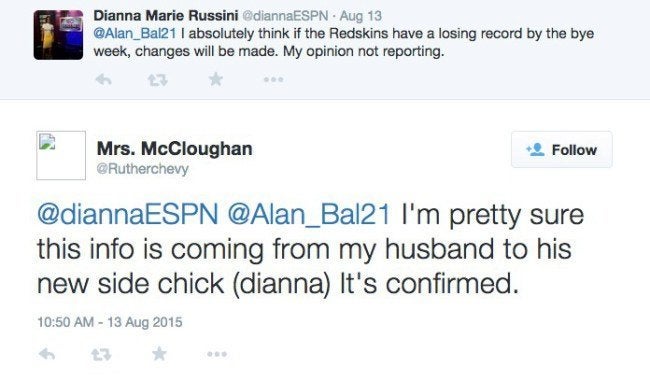Open more options on Dianna's tweet
This screenshot has width=650, height=381.
click(x=274, y=79)
